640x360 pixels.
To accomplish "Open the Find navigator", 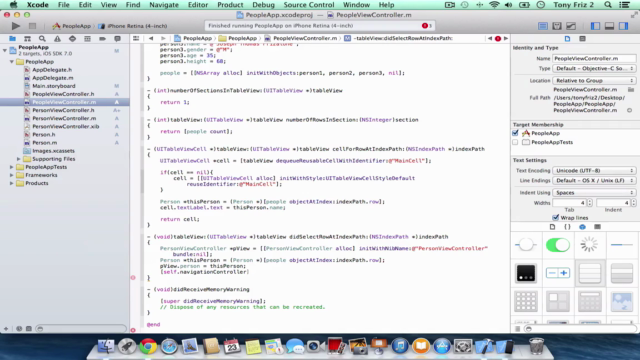I will pos(42,38).
